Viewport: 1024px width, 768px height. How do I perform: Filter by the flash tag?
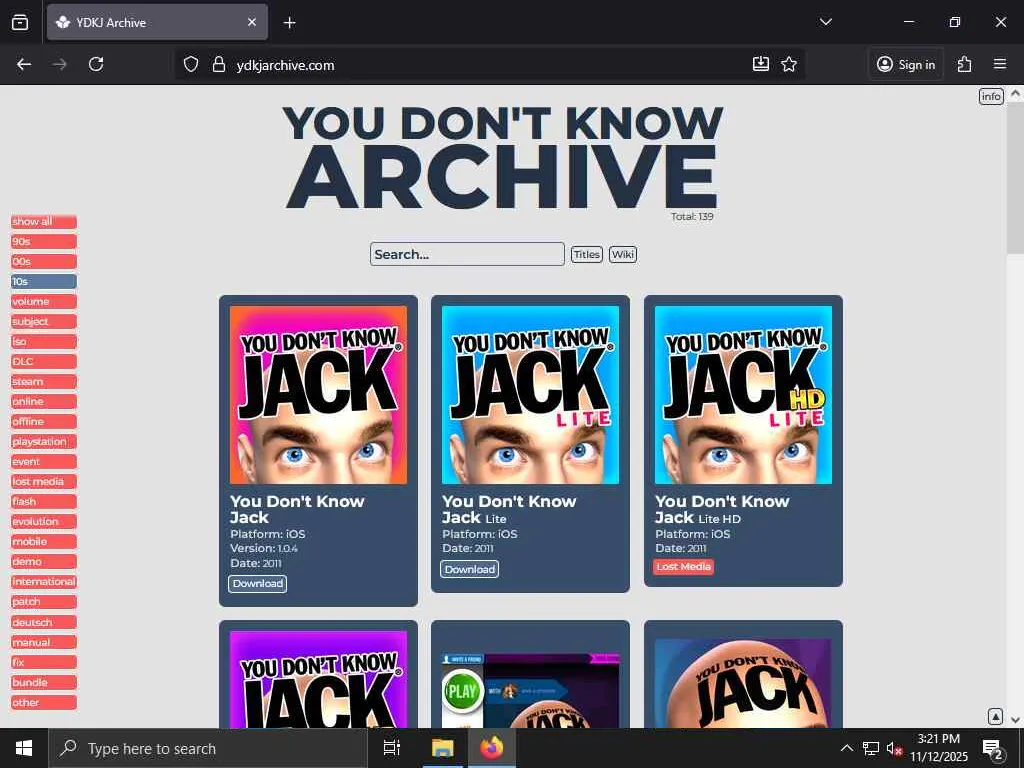[x=44, y=502]
